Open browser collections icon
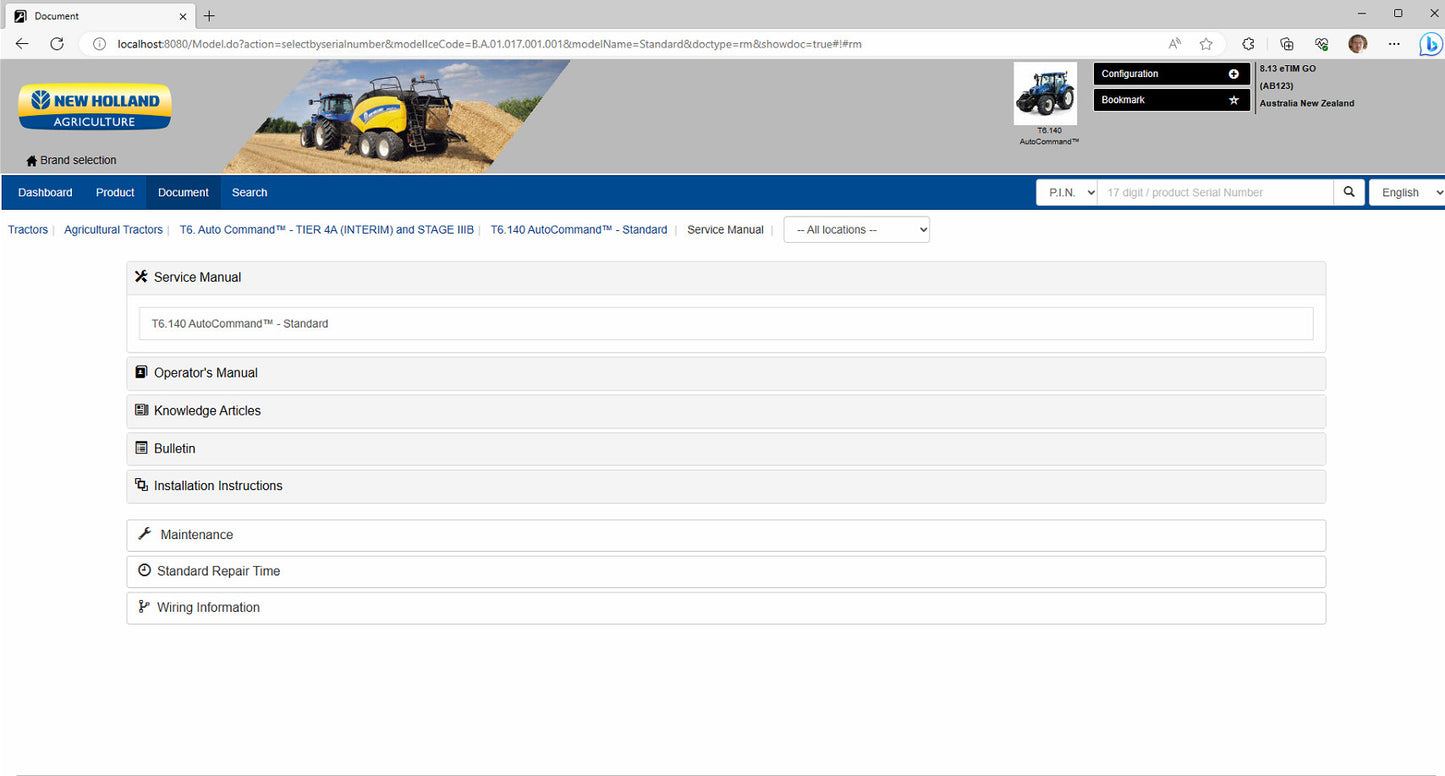 (1287, 44)
